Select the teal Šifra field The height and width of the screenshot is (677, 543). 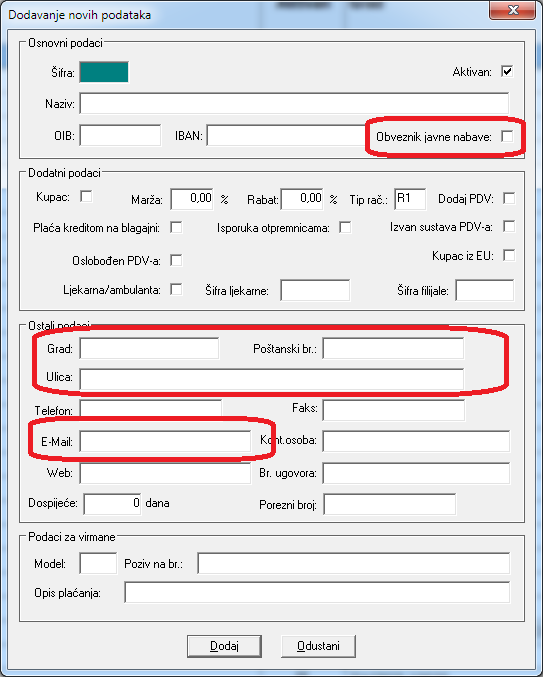pyautogui.click(x=104, y=72)
